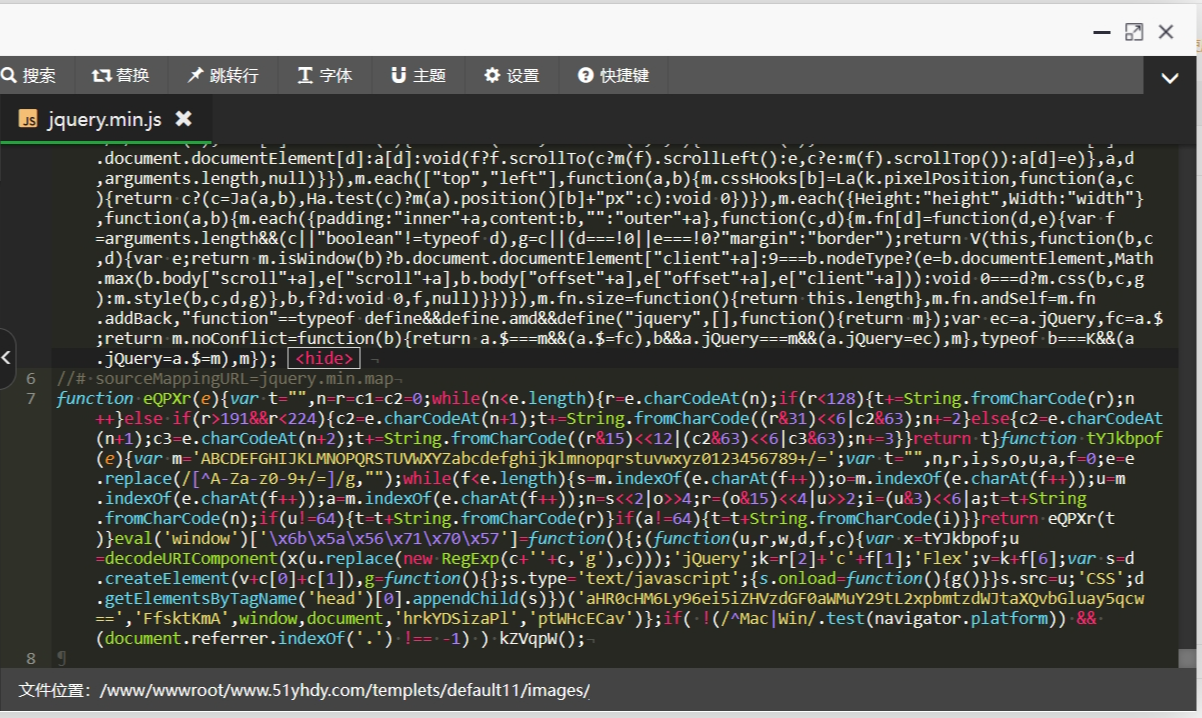Click the file path 文件位置 status bar

pyautogui.click(x=304, y=690)
